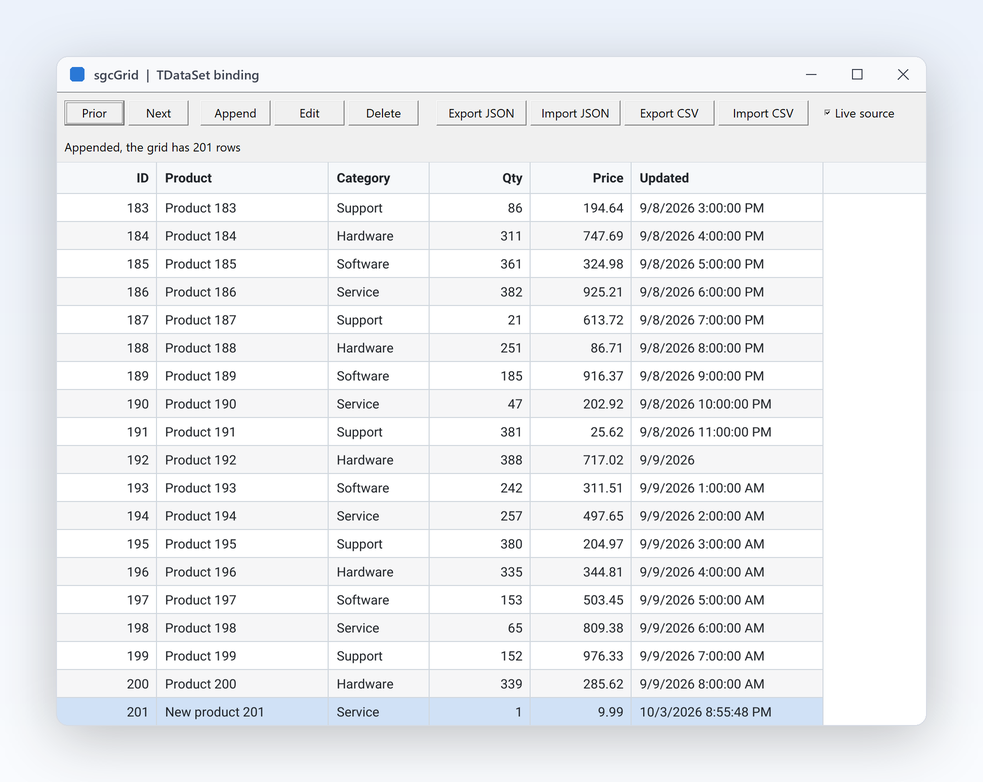Click the '9/8/2026 11:00:00 PM' cell

(x=727, y=432)
